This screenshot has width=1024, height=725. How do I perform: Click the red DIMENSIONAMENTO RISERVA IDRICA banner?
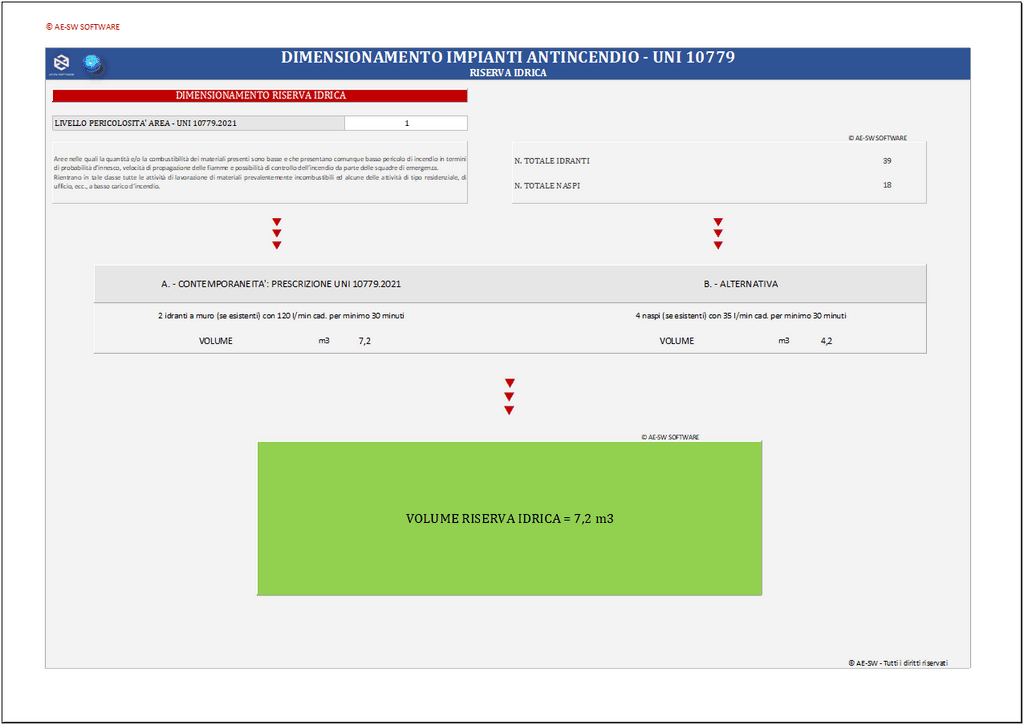coord(260,96)
